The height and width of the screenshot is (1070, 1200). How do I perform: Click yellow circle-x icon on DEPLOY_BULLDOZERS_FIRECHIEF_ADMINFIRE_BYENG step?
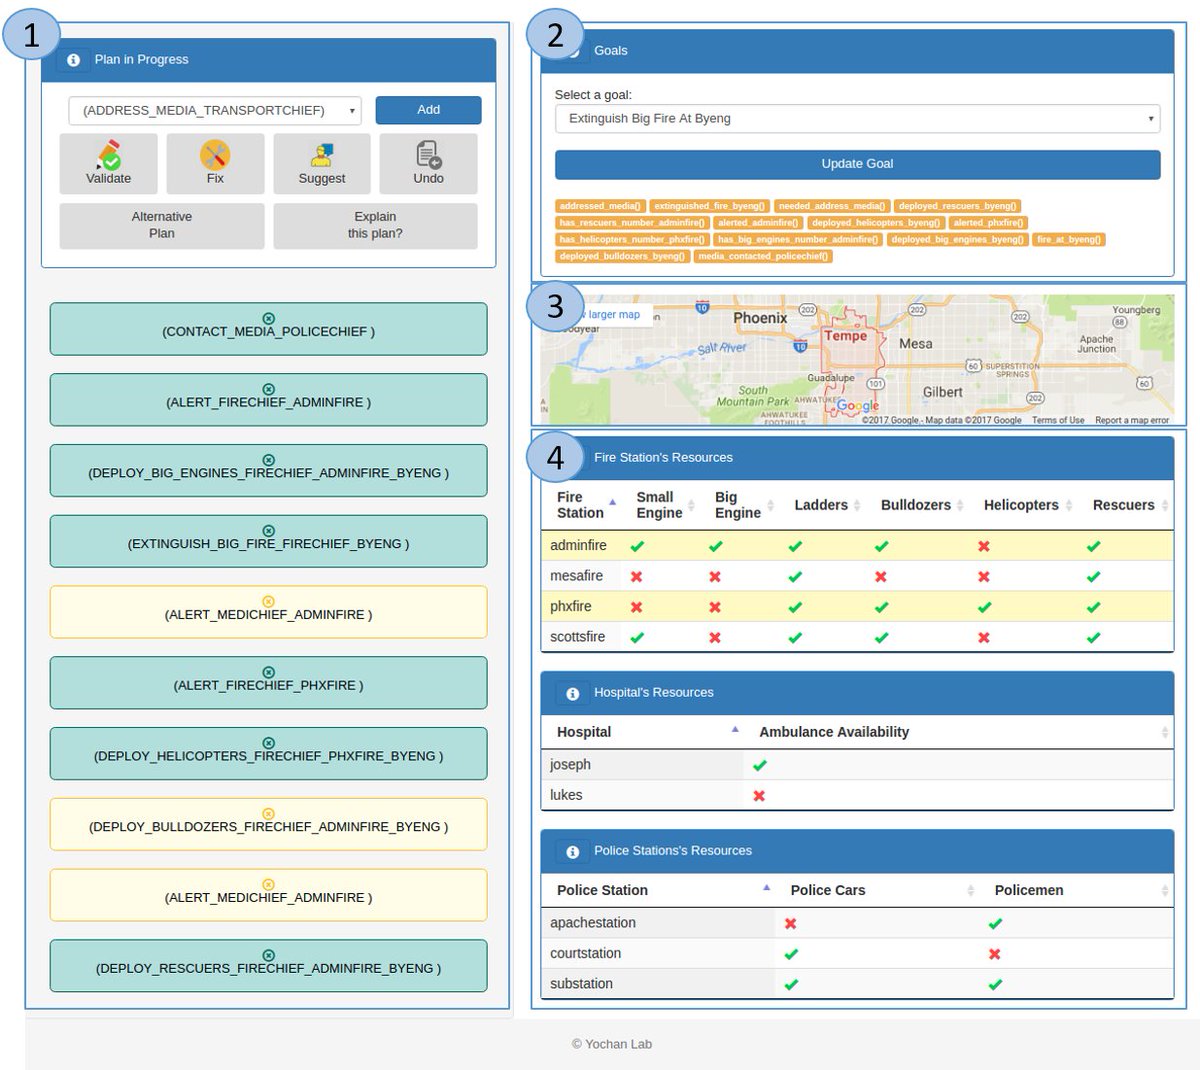coord(268,814)
